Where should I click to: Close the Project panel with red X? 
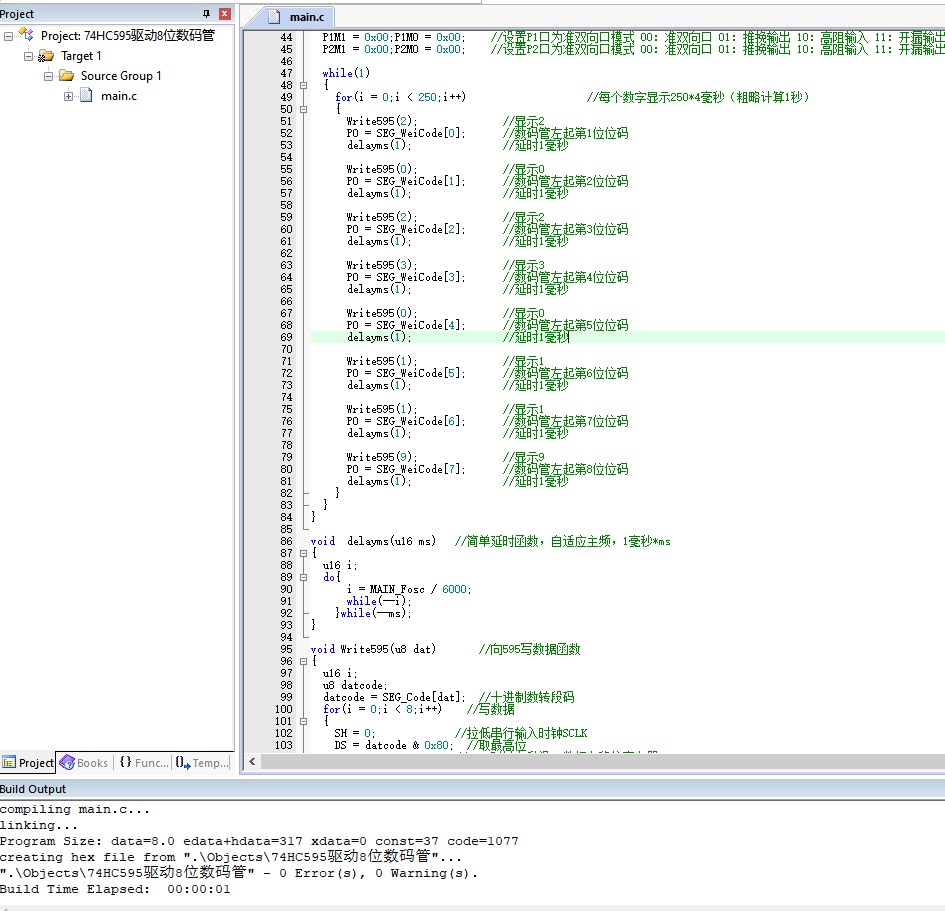coord(224,14)
